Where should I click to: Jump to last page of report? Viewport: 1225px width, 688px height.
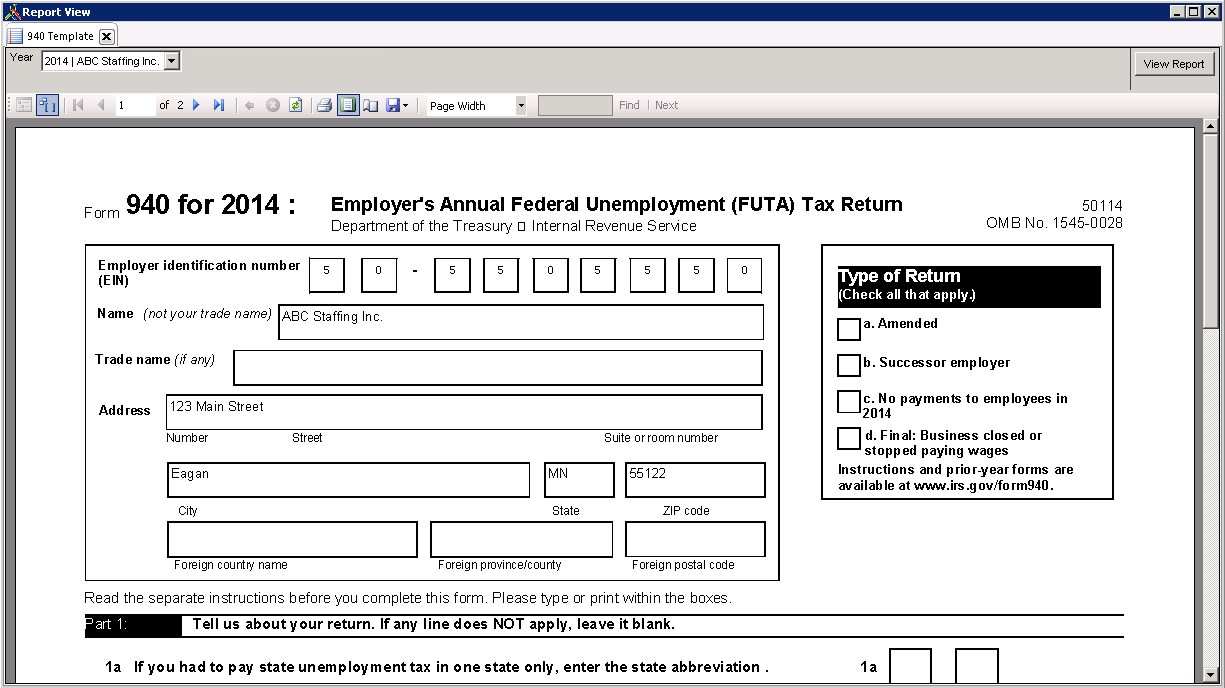pos(219,105)
